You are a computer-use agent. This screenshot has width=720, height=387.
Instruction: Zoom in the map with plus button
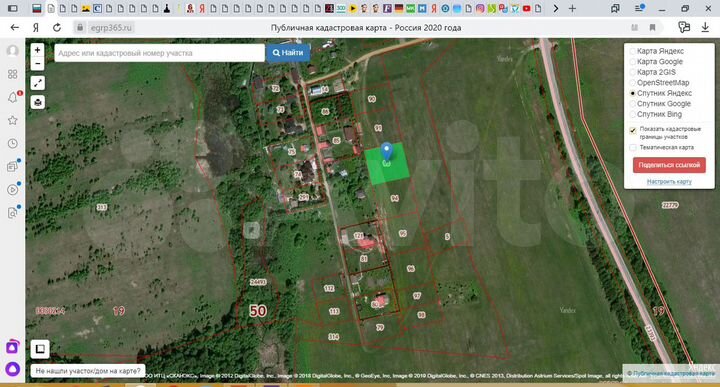[38, 50]
